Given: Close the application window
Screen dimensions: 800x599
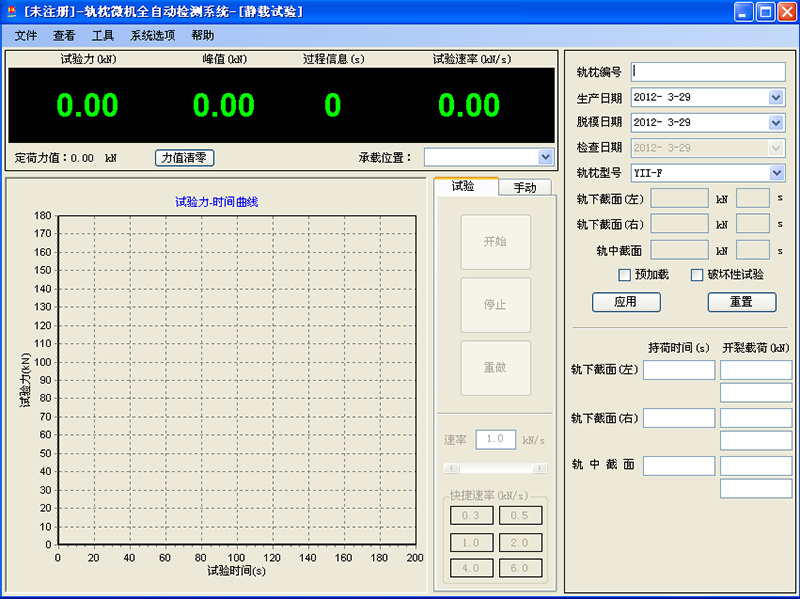Looking at the screenshot, I should [x=787, y=11].
